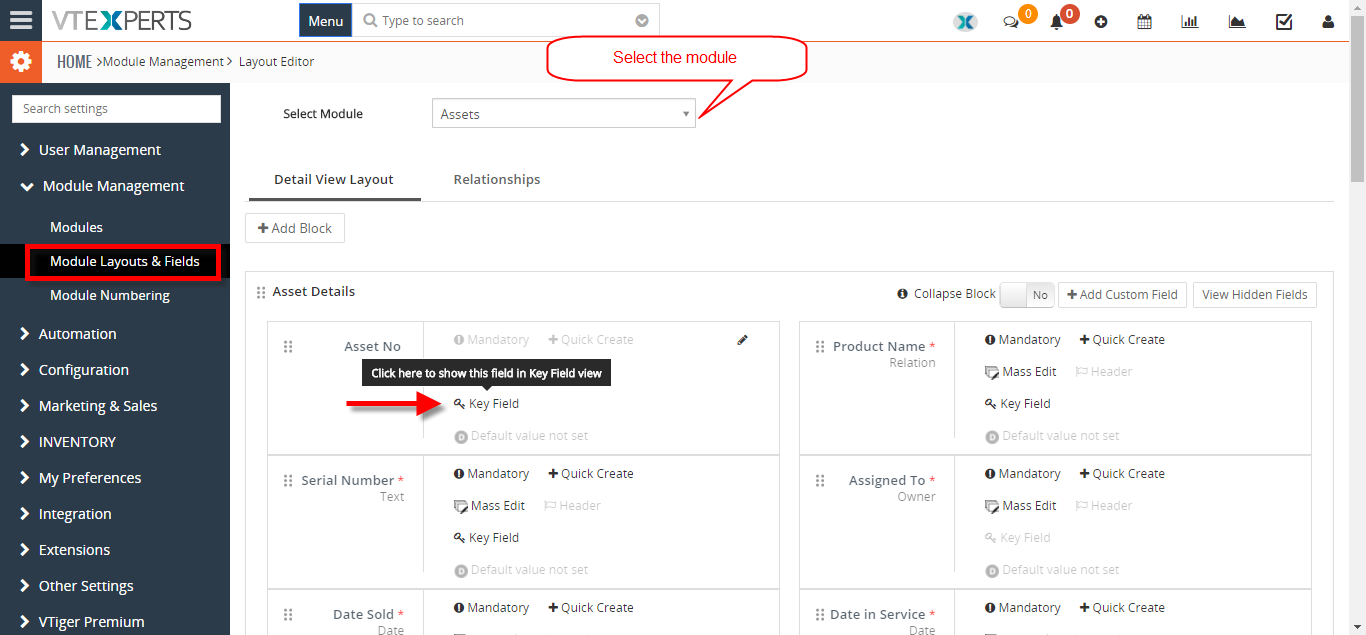
Task: Open the tasks checkbox icon in header
Action: click(x=1284, y=21)
